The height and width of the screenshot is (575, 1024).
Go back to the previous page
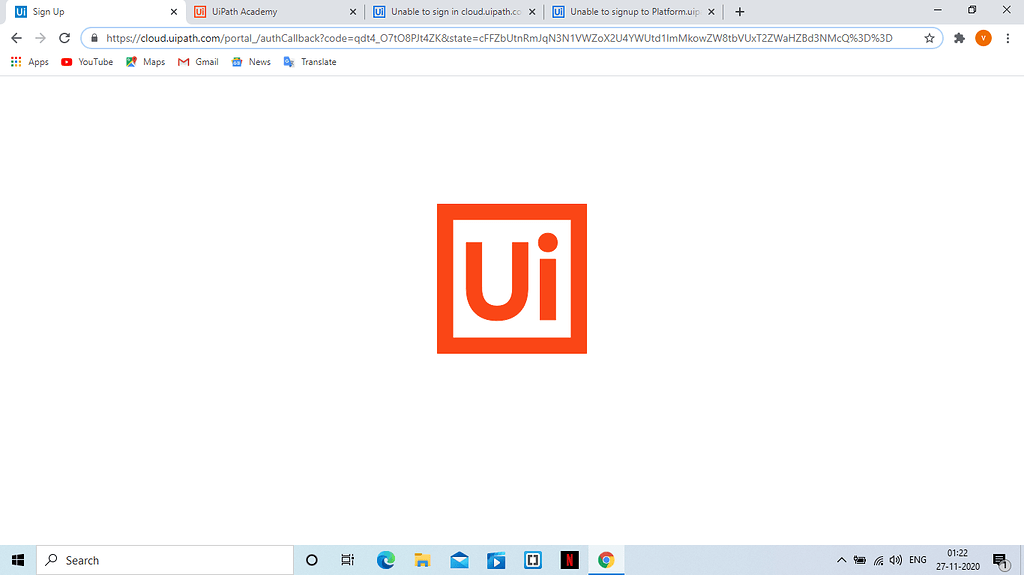click(16, 38)
